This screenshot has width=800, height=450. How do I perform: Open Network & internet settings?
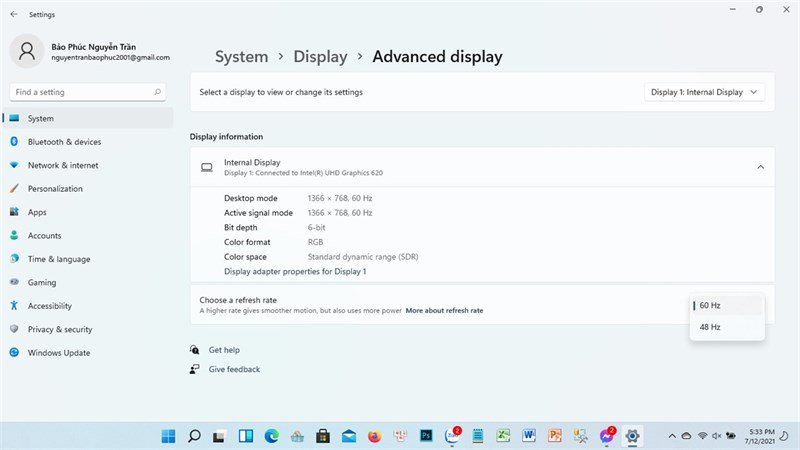(x=62, y=165)
